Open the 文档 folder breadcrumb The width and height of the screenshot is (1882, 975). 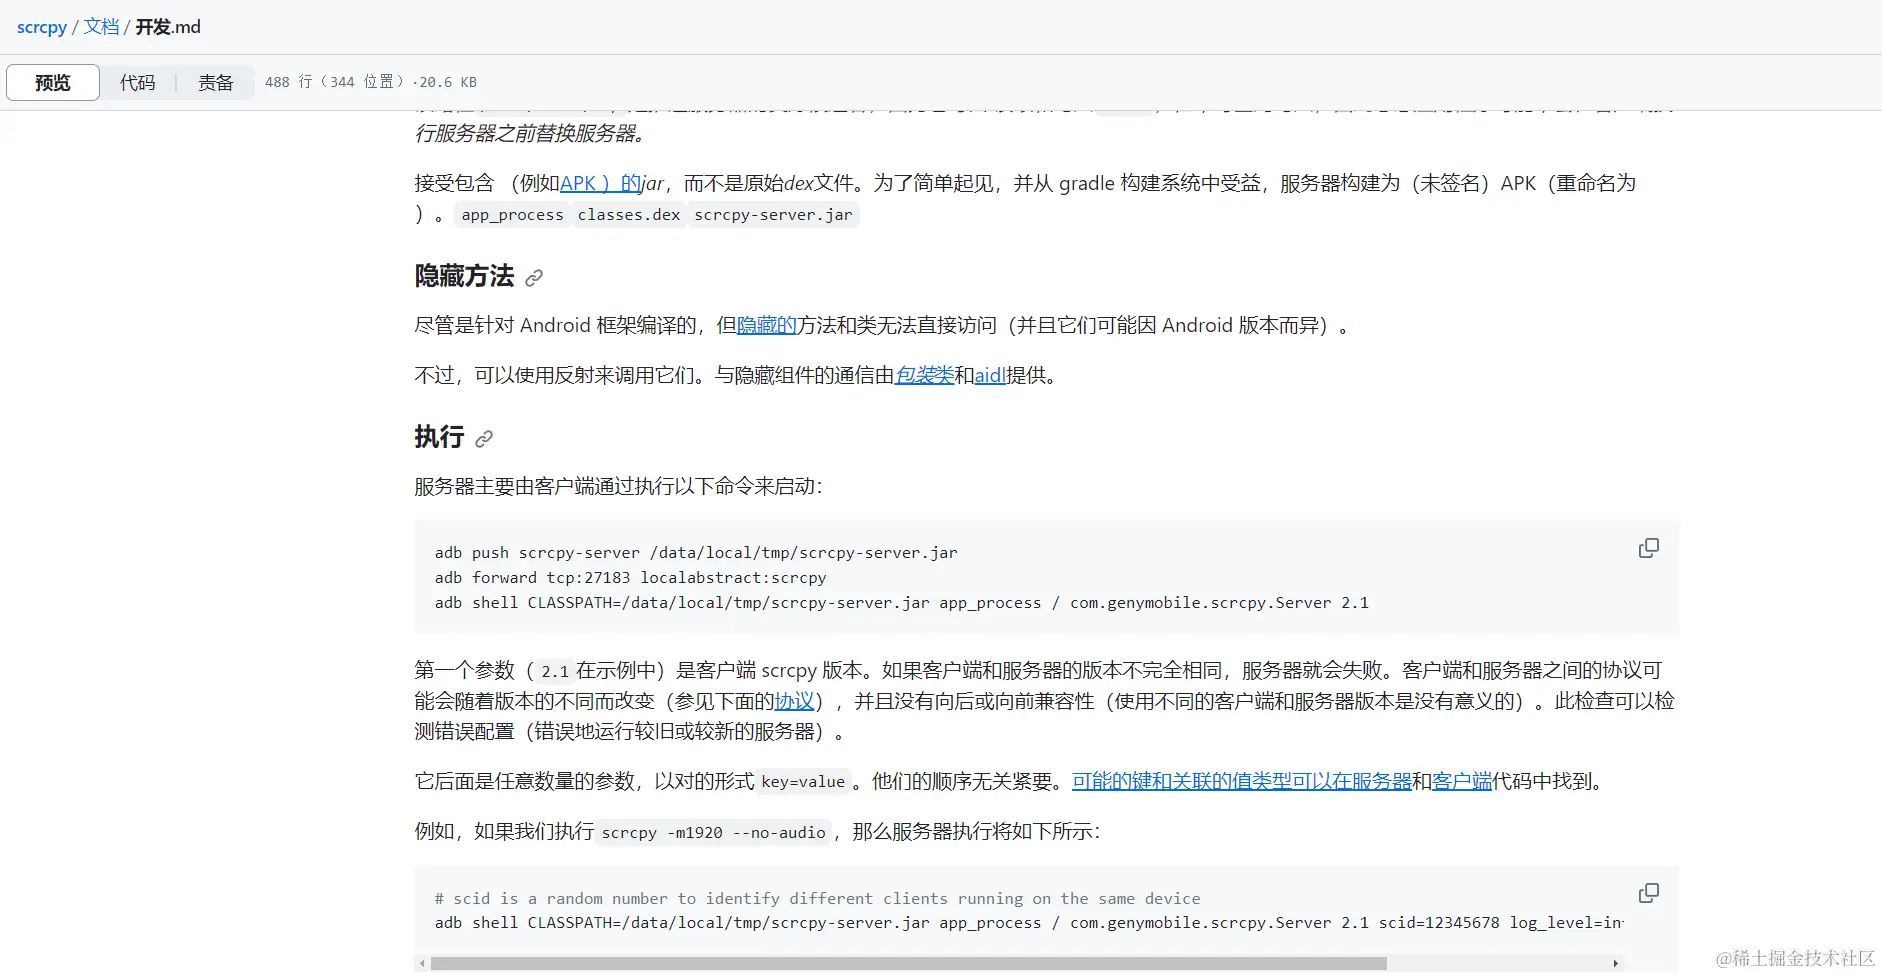tap(101, 27)
